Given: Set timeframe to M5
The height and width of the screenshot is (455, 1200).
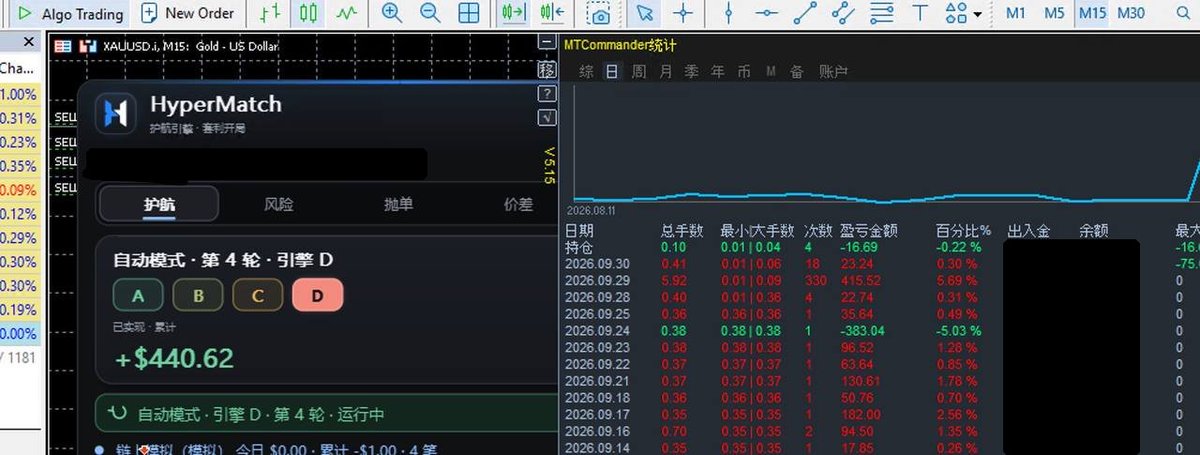Looking at the screenshot, I should pyautogui.click(x=1054, y=14).
